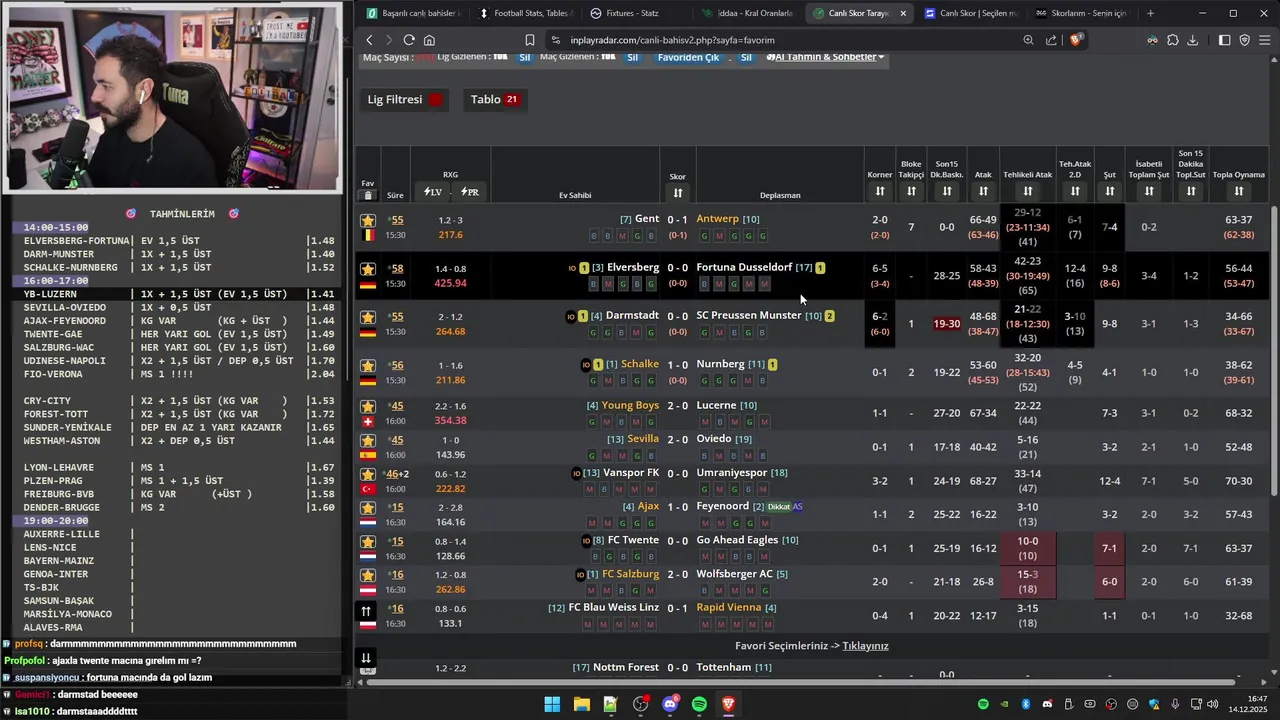Sort by İsabetli Toplam Şut arrows
The width and height of the screenshot is (1280, 720).
[1149, 191]
